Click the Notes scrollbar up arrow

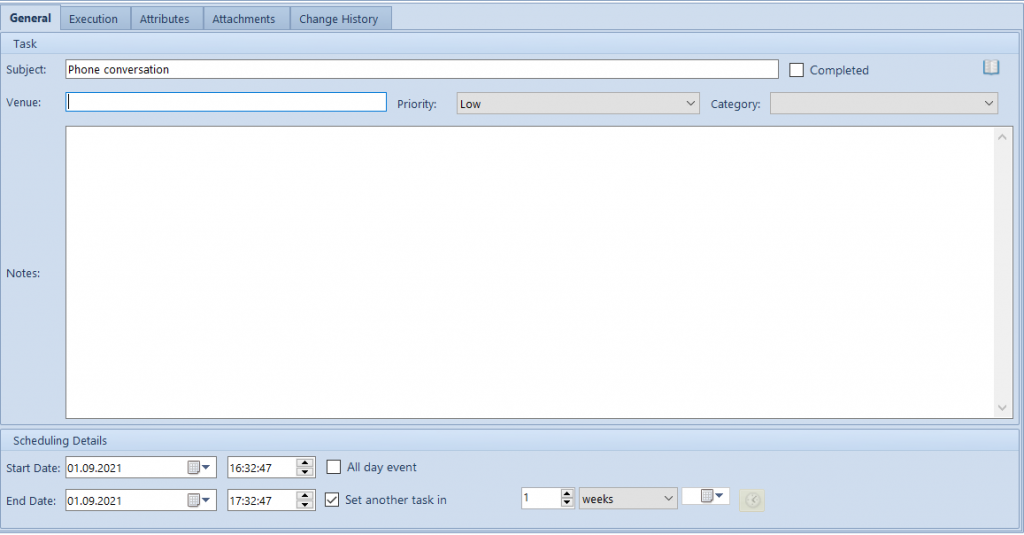click(x=1002, y=137)
